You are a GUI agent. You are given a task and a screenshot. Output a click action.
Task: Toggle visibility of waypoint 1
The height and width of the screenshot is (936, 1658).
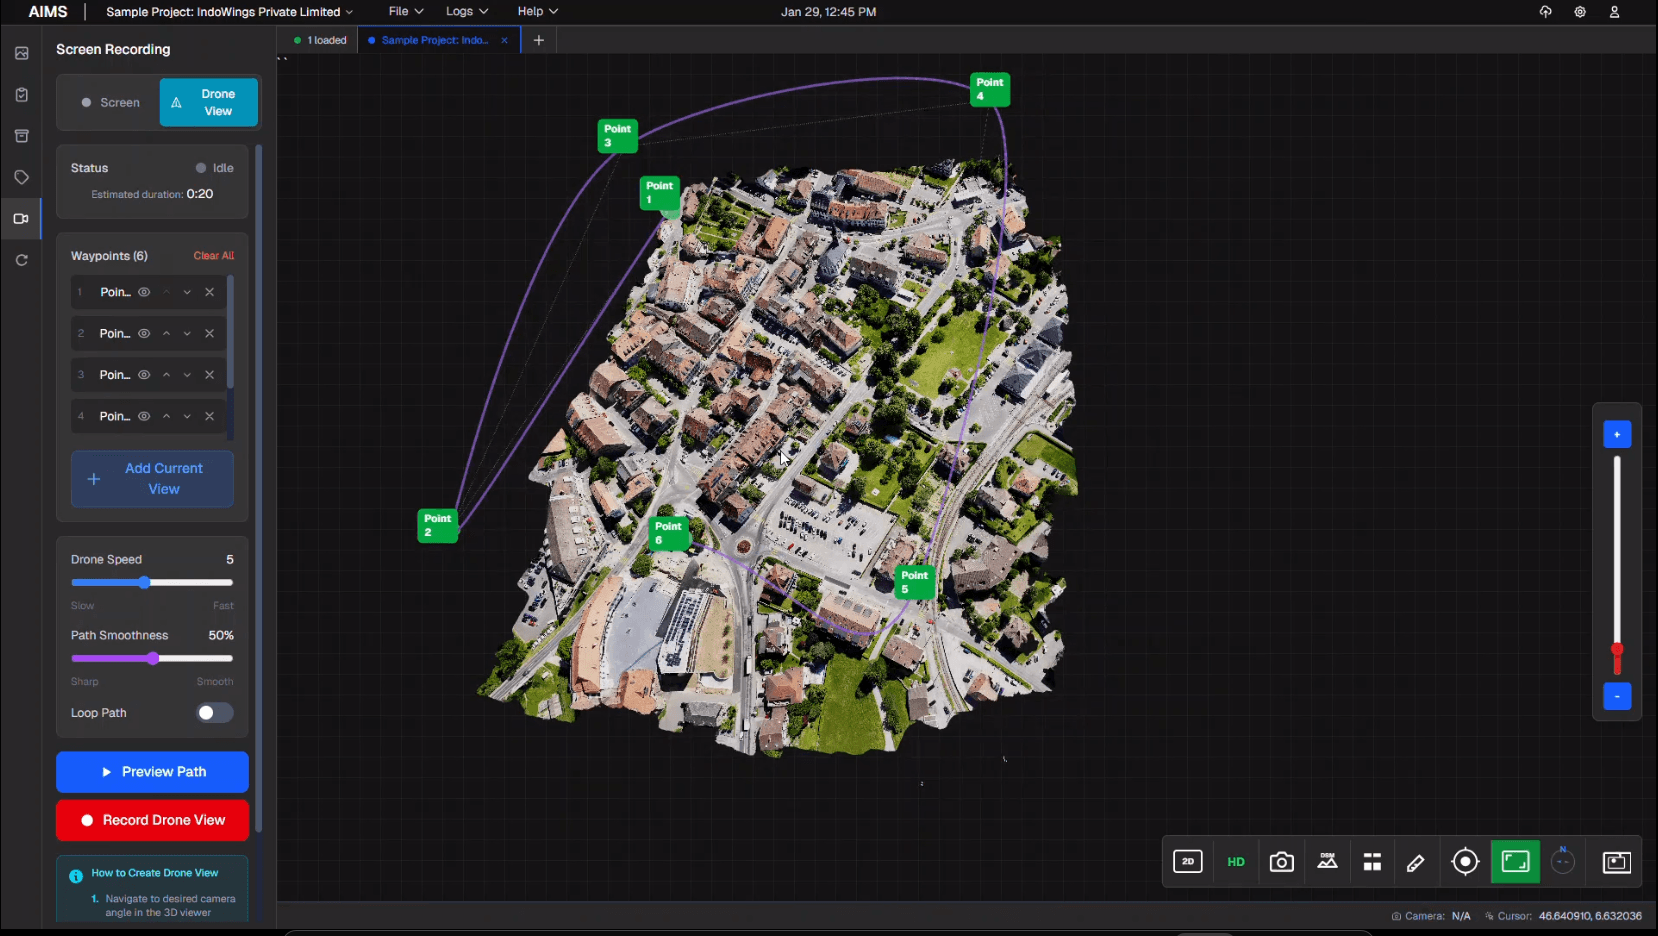coord(144,292)
